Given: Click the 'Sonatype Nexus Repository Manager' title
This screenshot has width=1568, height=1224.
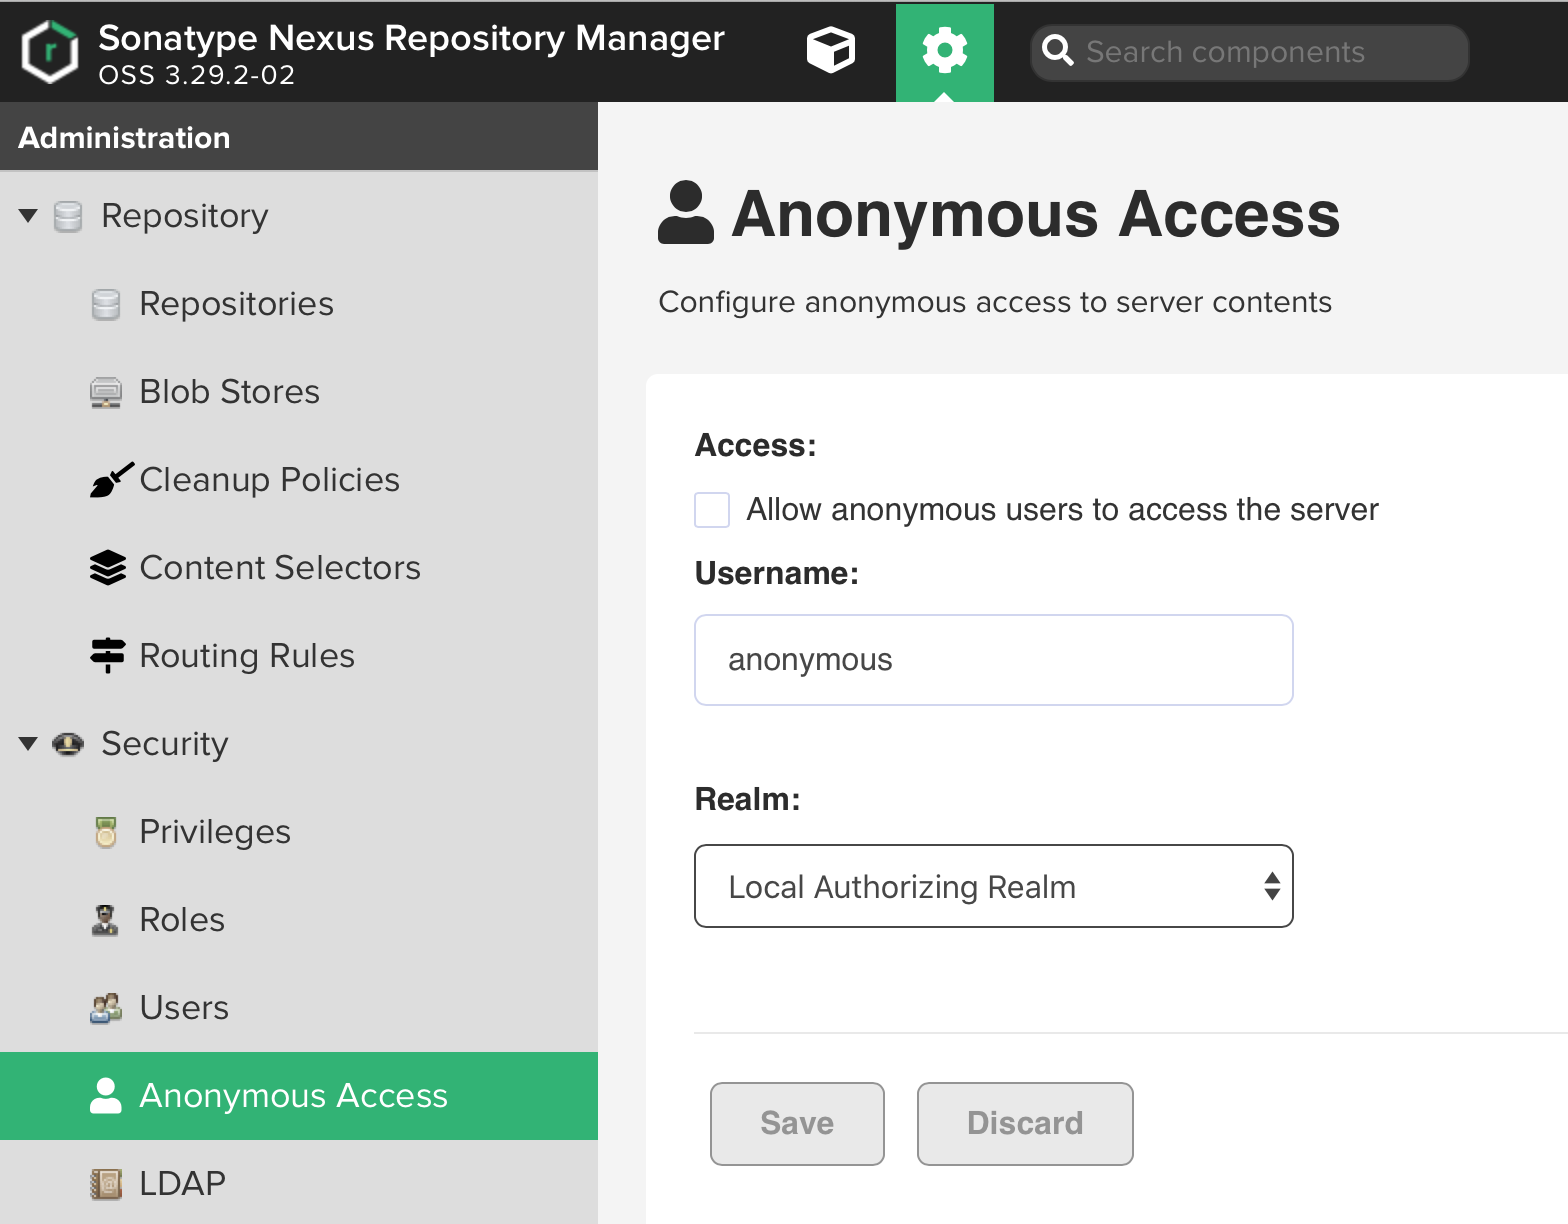Looking at the screenshot, I should point(411,38).
